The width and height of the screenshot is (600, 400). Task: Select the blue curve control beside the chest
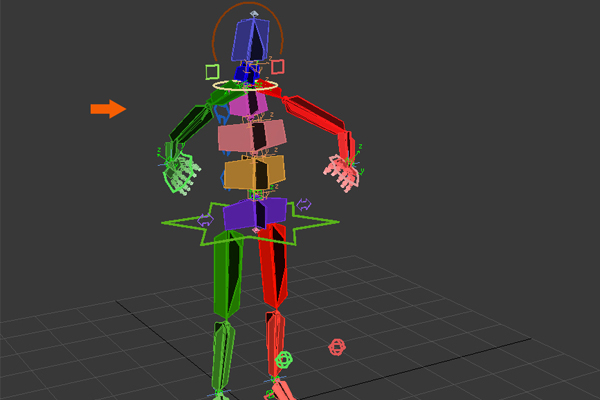pyautogui.click(x=222, y=114)
